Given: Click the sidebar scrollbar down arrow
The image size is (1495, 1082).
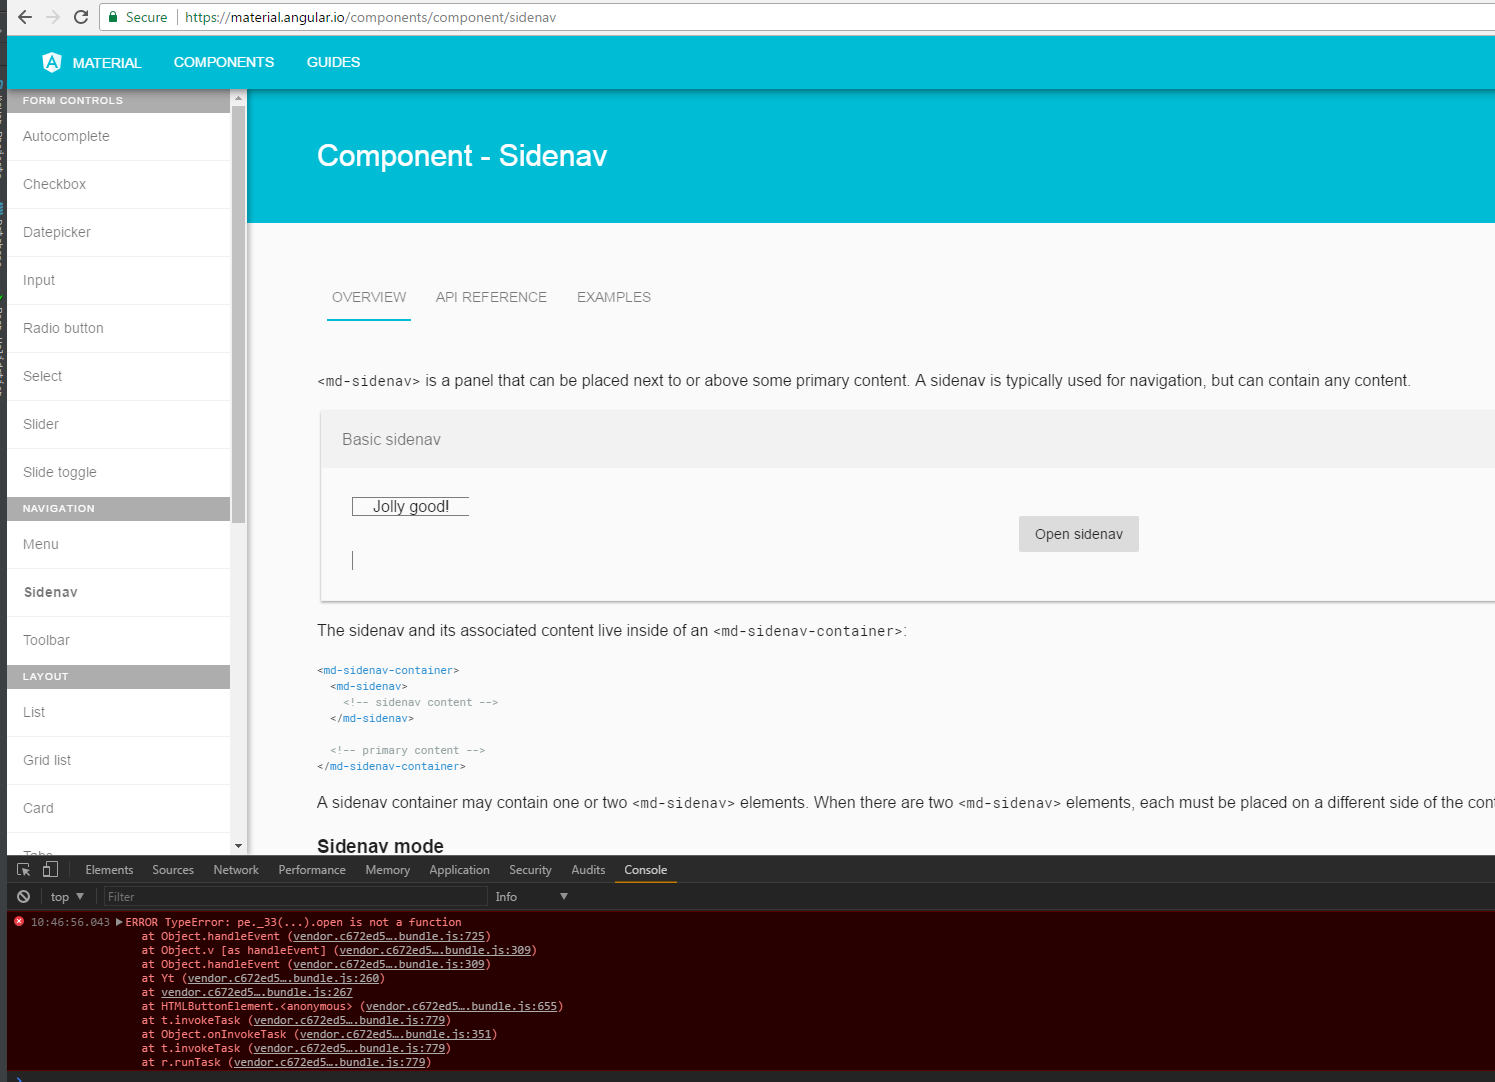Looking at the screenshot, I should pos(237,845).
